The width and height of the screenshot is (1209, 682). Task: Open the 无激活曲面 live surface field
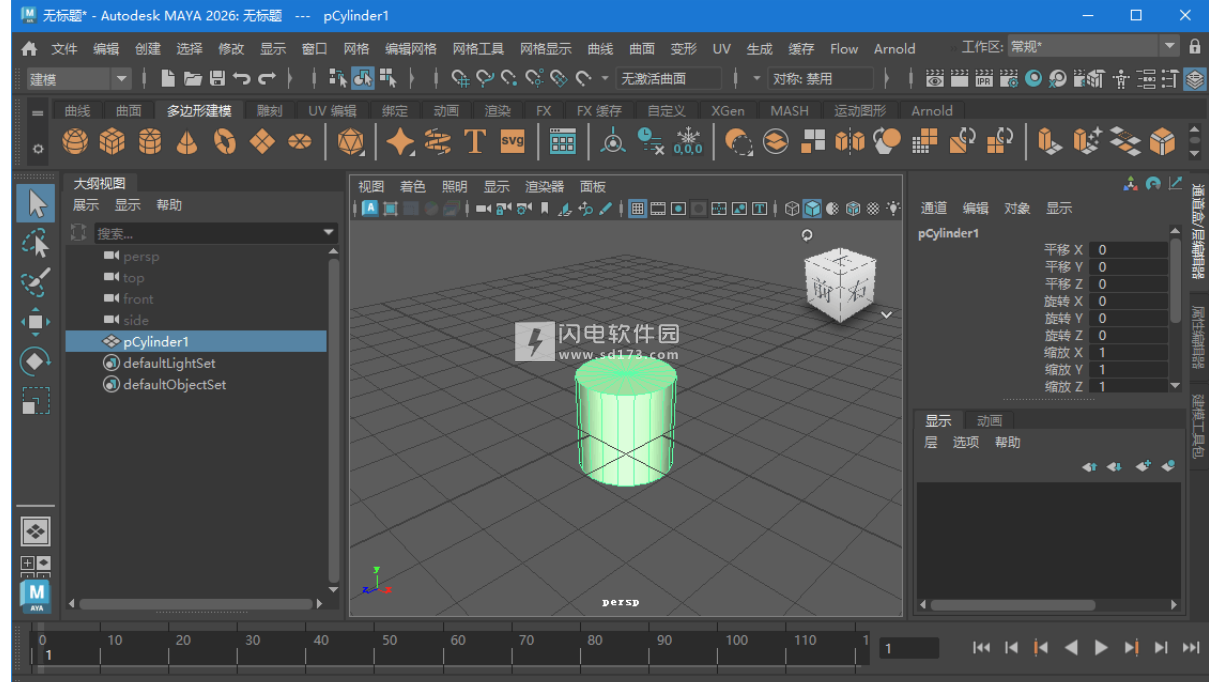(668, 79)
